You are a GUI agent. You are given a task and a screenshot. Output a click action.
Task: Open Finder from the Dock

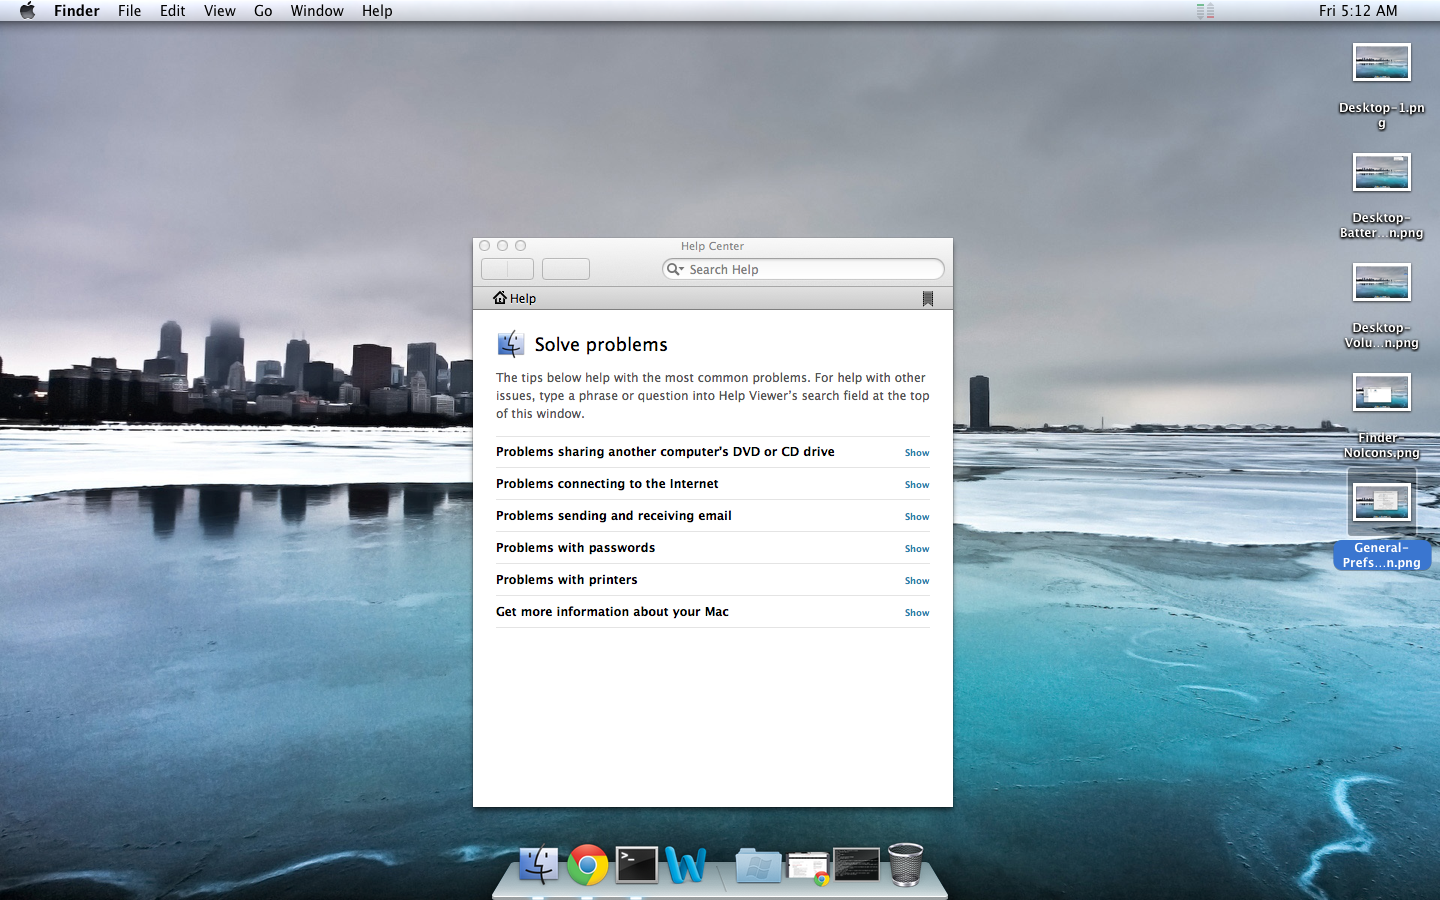click(539, 865)
